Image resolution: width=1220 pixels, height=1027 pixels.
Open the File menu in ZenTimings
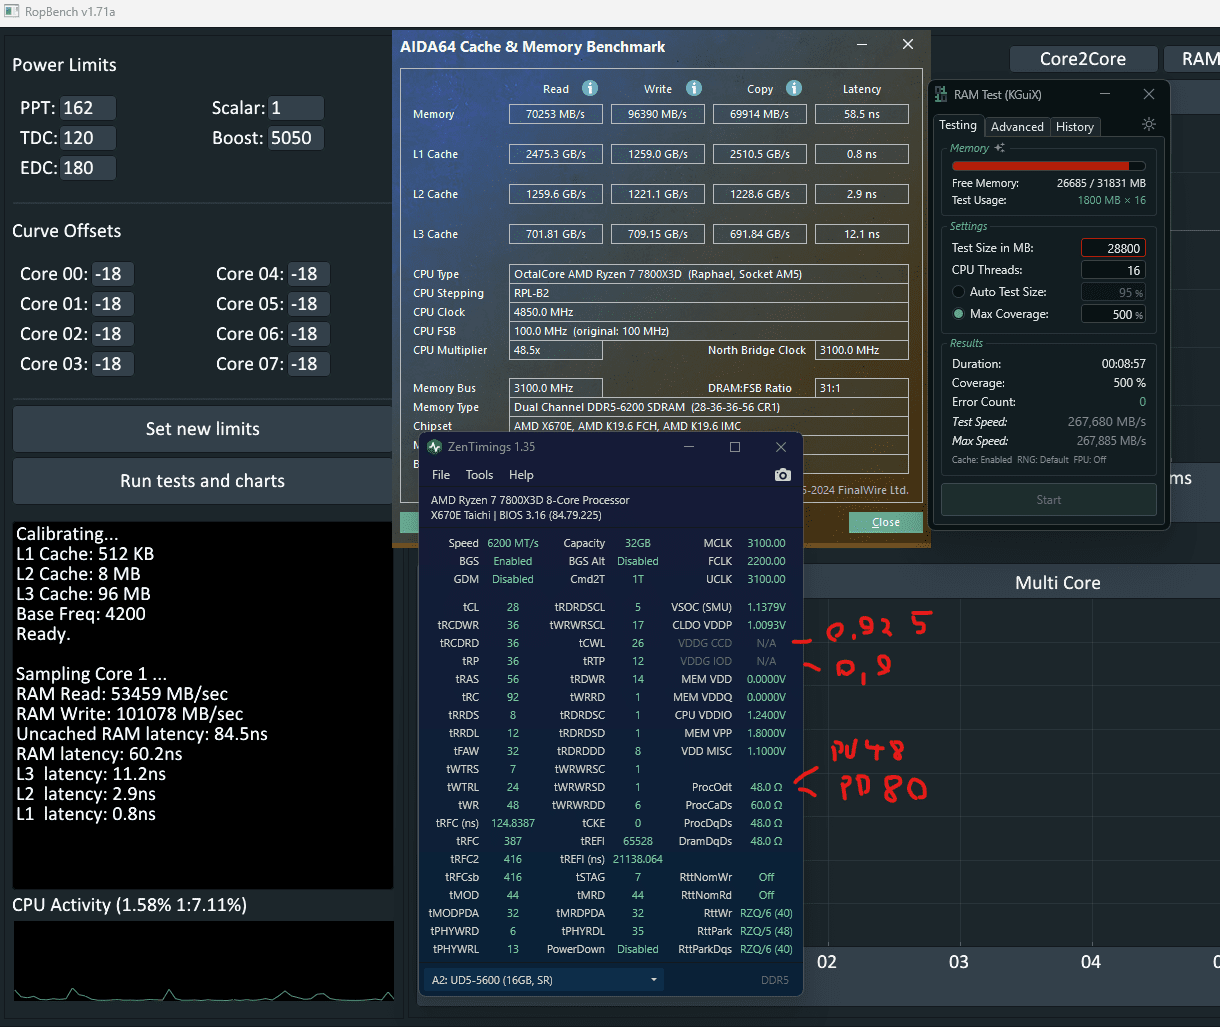(441, 475)
